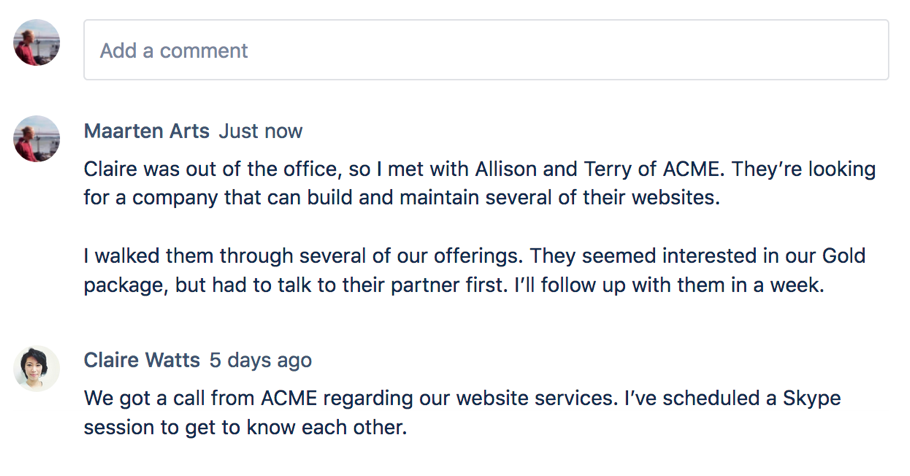The image size is (910, 476).
Task: Click Claire's comment about the Skype session
Action: (463, 412)
